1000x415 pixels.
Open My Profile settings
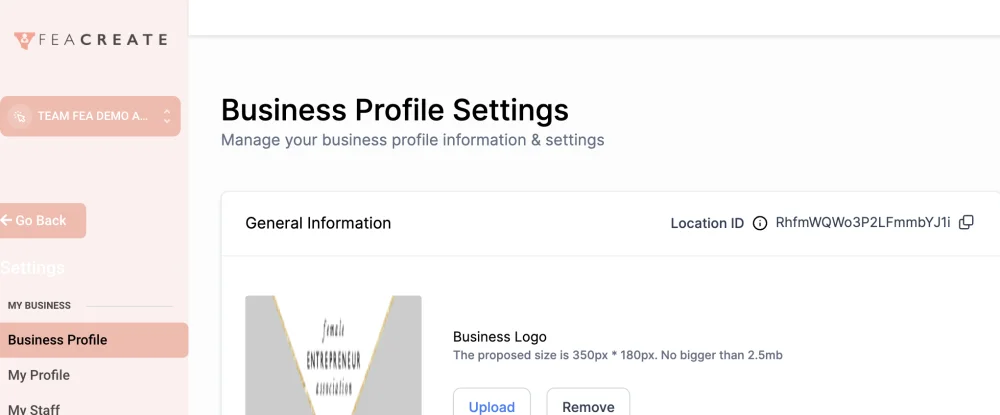tap(39, 375)
